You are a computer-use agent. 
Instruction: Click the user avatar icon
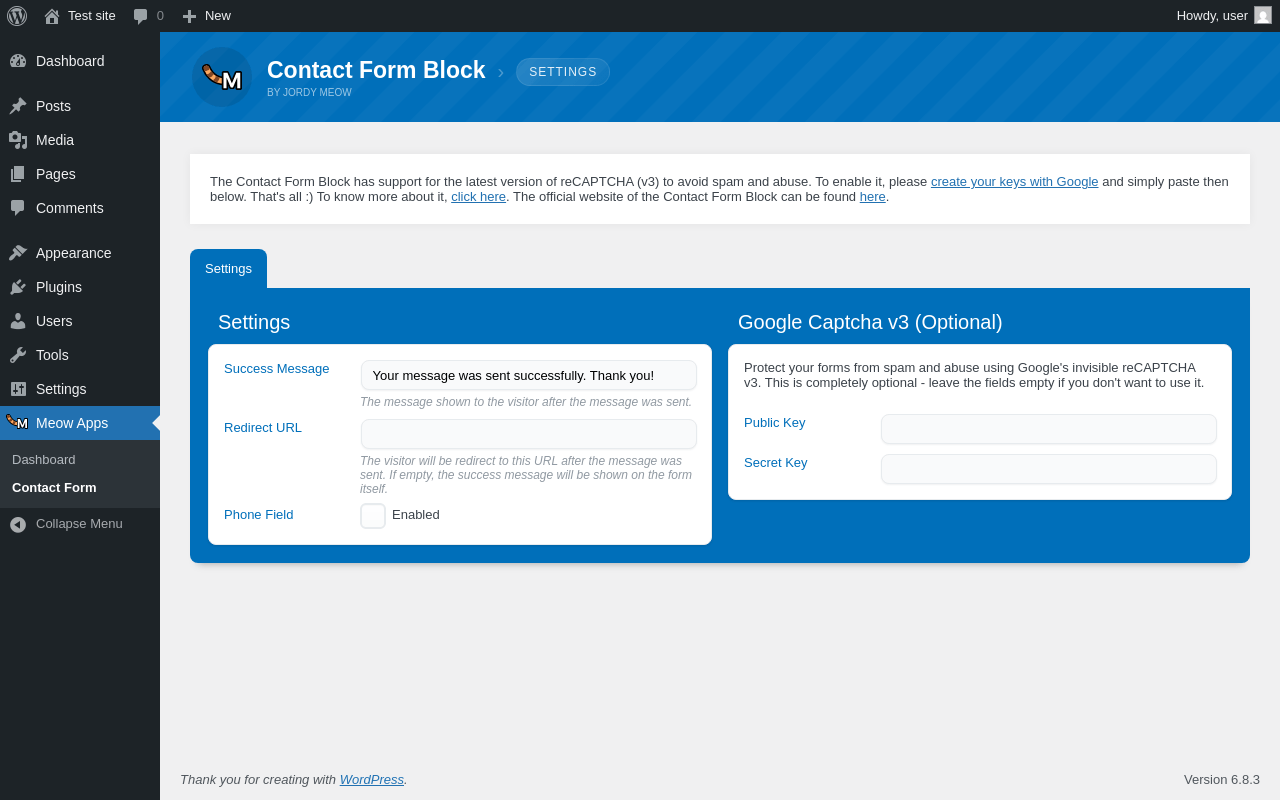tap(1263, 15)
